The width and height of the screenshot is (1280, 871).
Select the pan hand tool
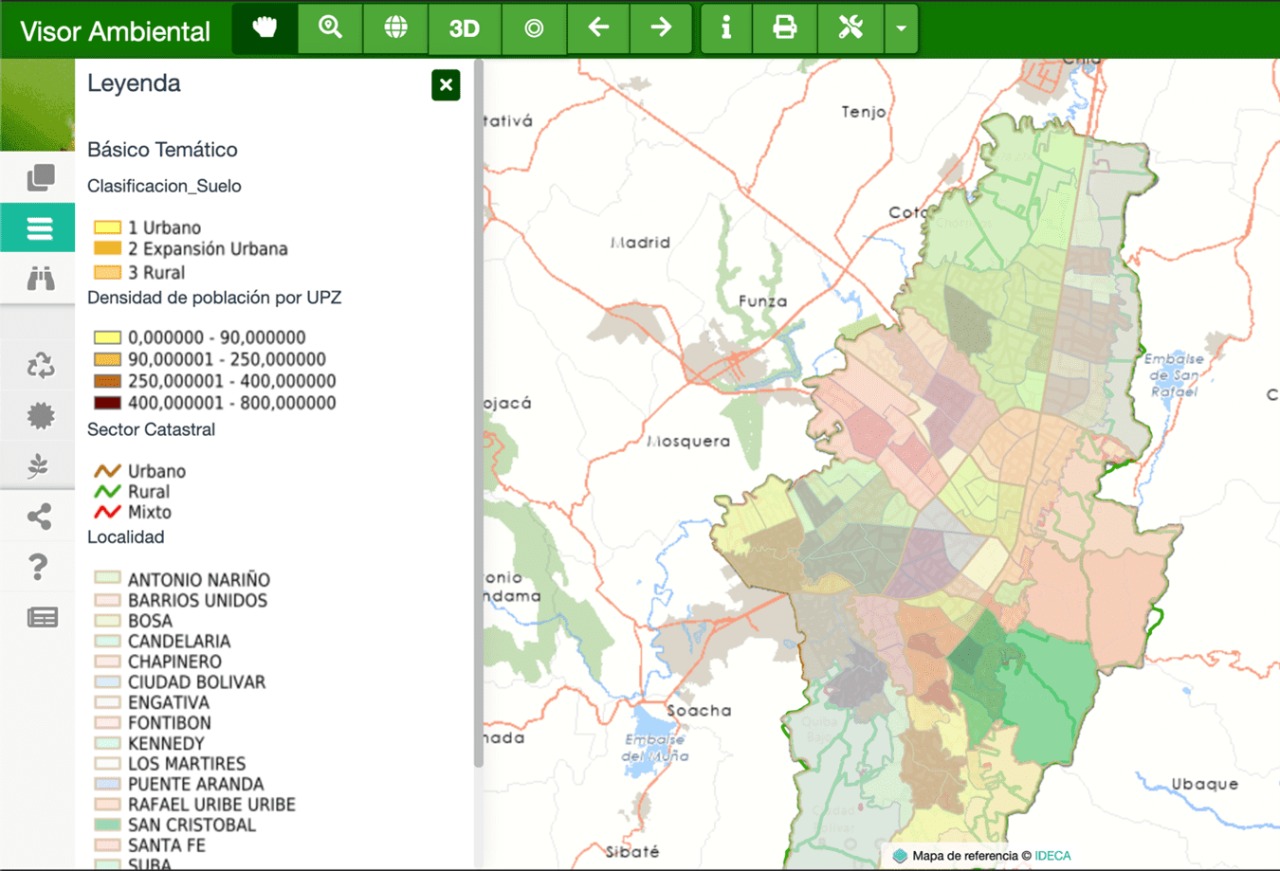(x=265, y=28)
